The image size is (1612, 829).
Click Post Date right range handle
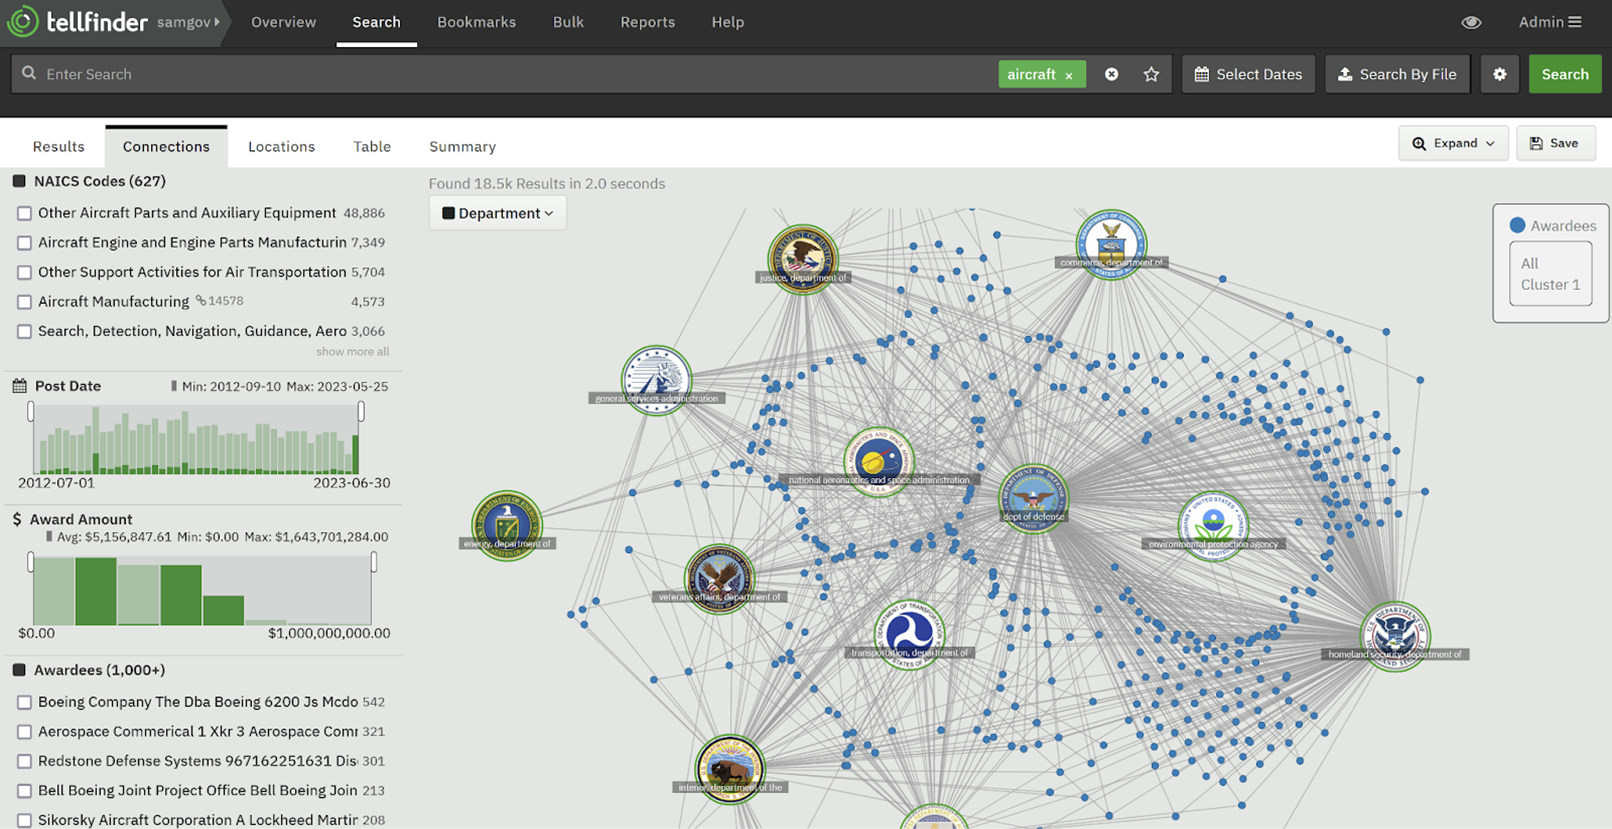361,411
